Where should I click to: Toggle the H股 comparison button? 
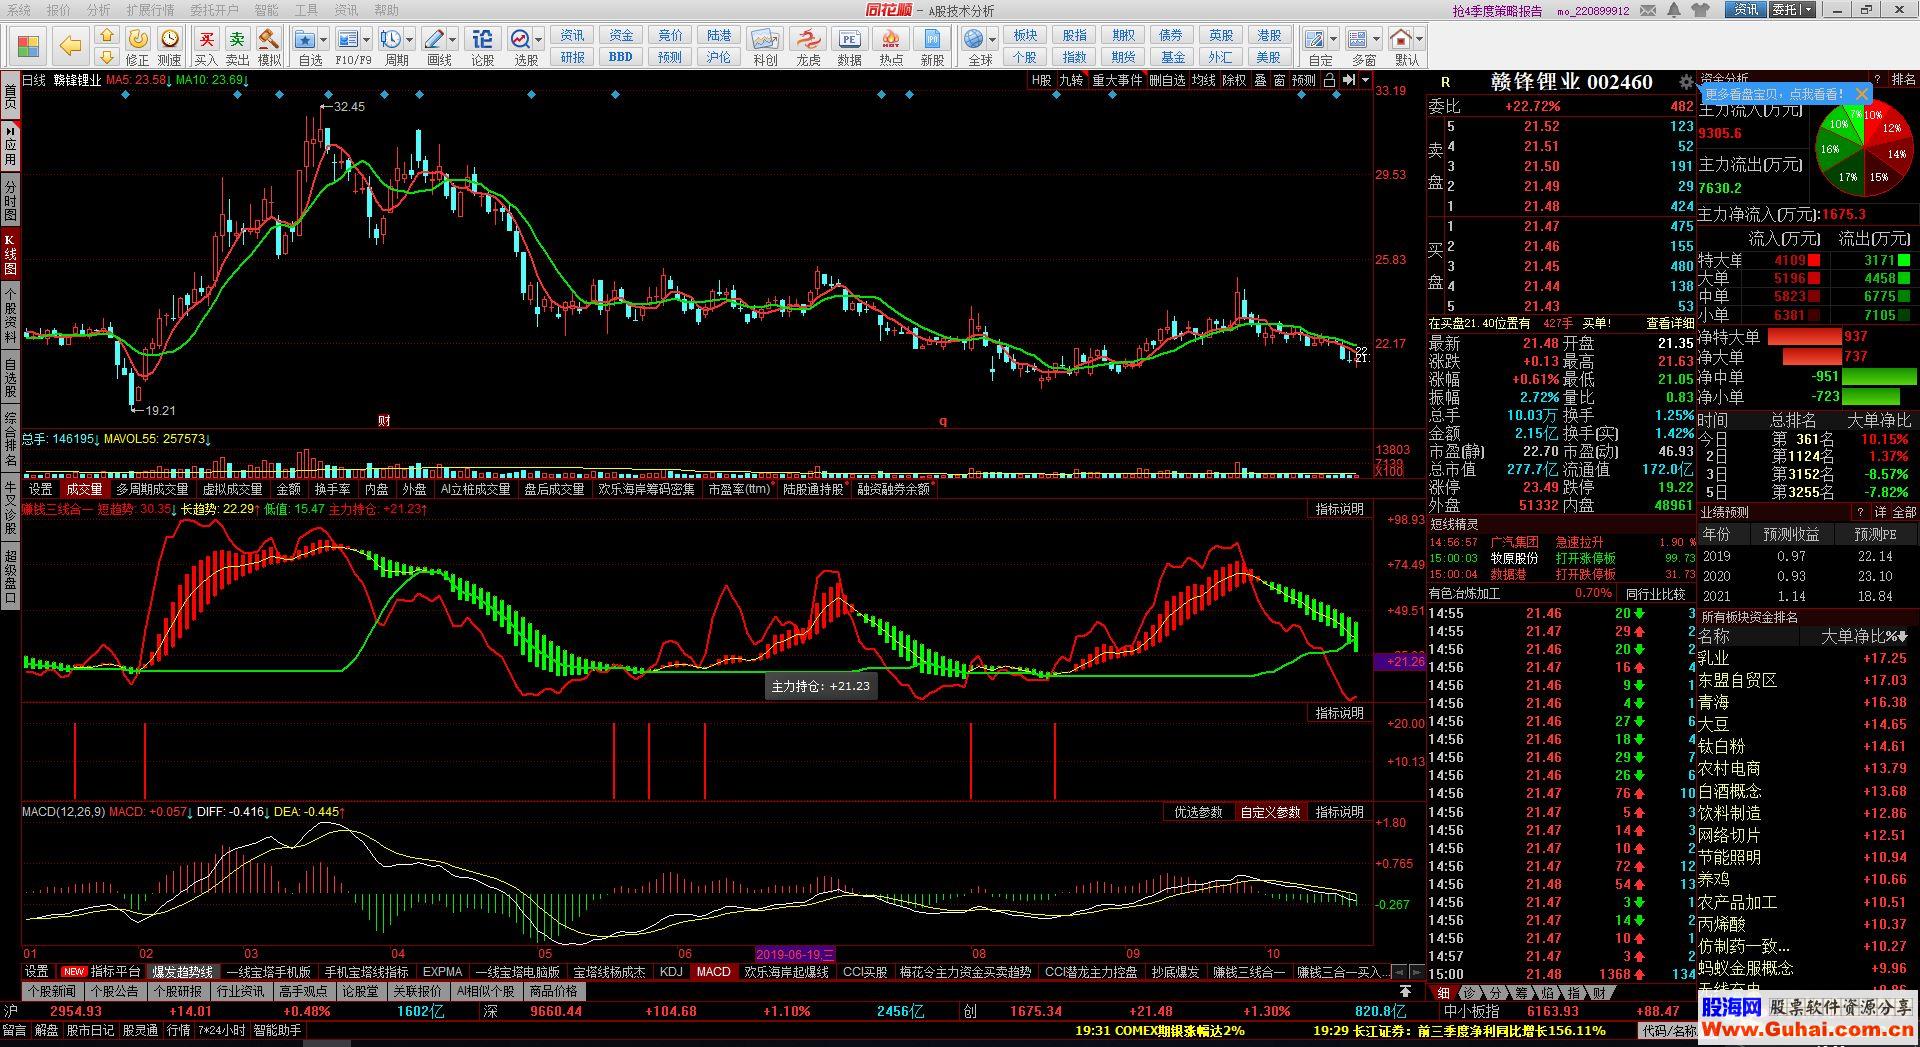click(x=1042, y=80)
